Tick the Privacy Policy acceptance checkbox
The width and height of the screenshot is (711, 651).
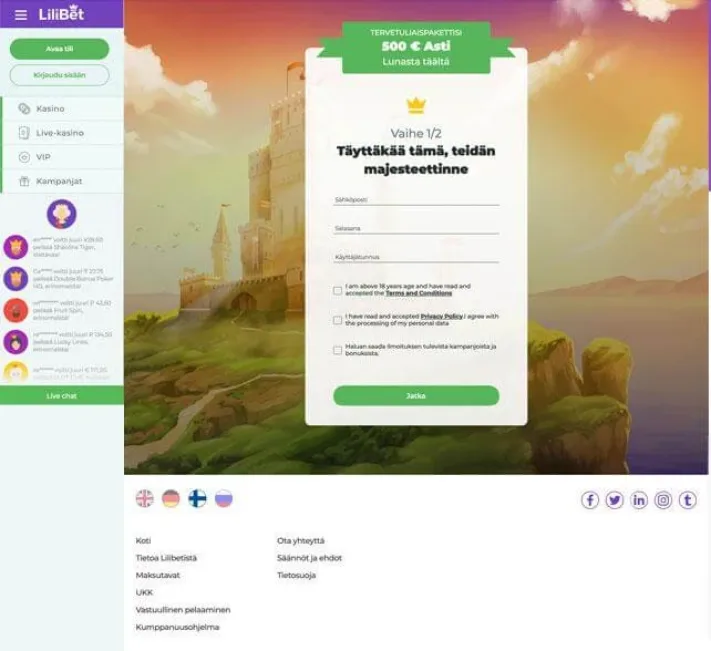[337, 320]
